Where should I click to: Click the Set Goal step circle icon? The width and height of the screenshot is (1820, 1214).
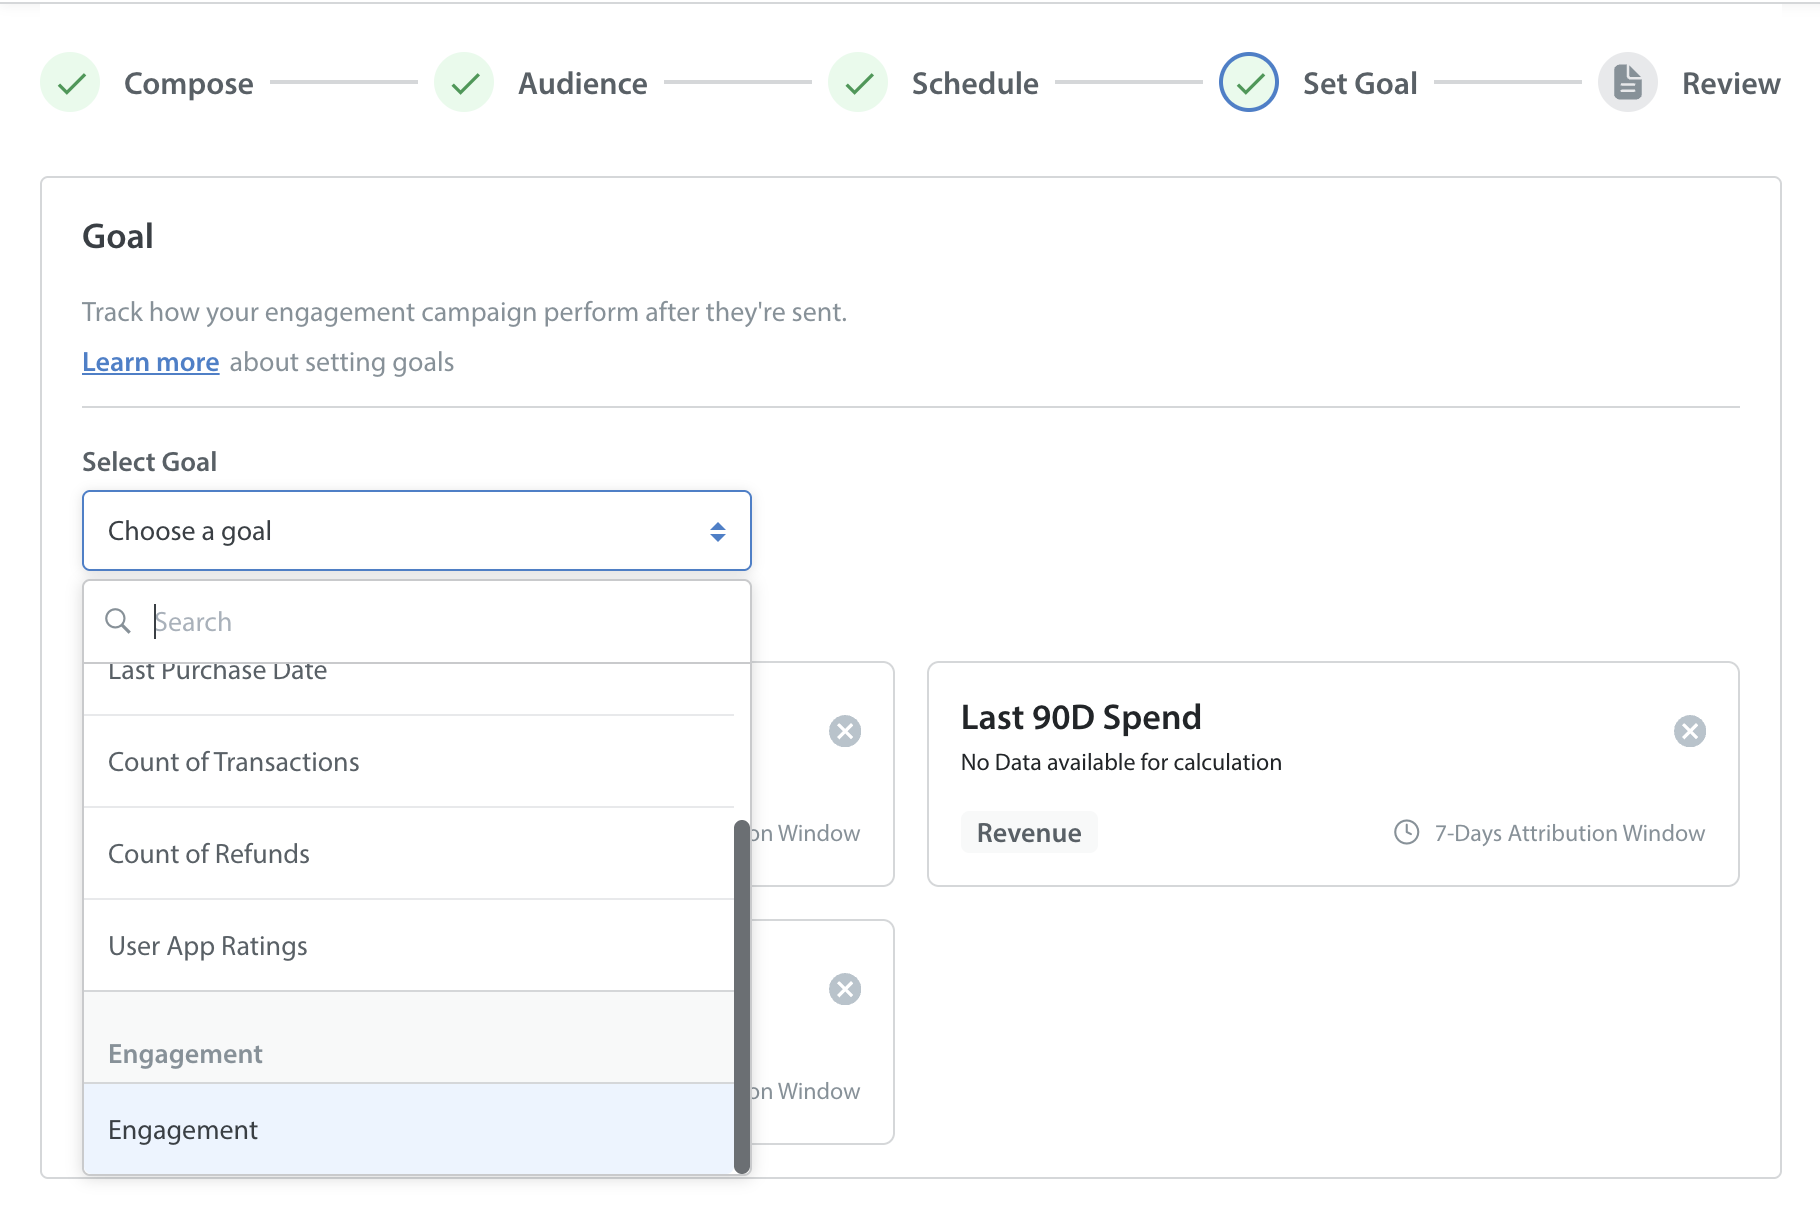[x=1249, y=83]
